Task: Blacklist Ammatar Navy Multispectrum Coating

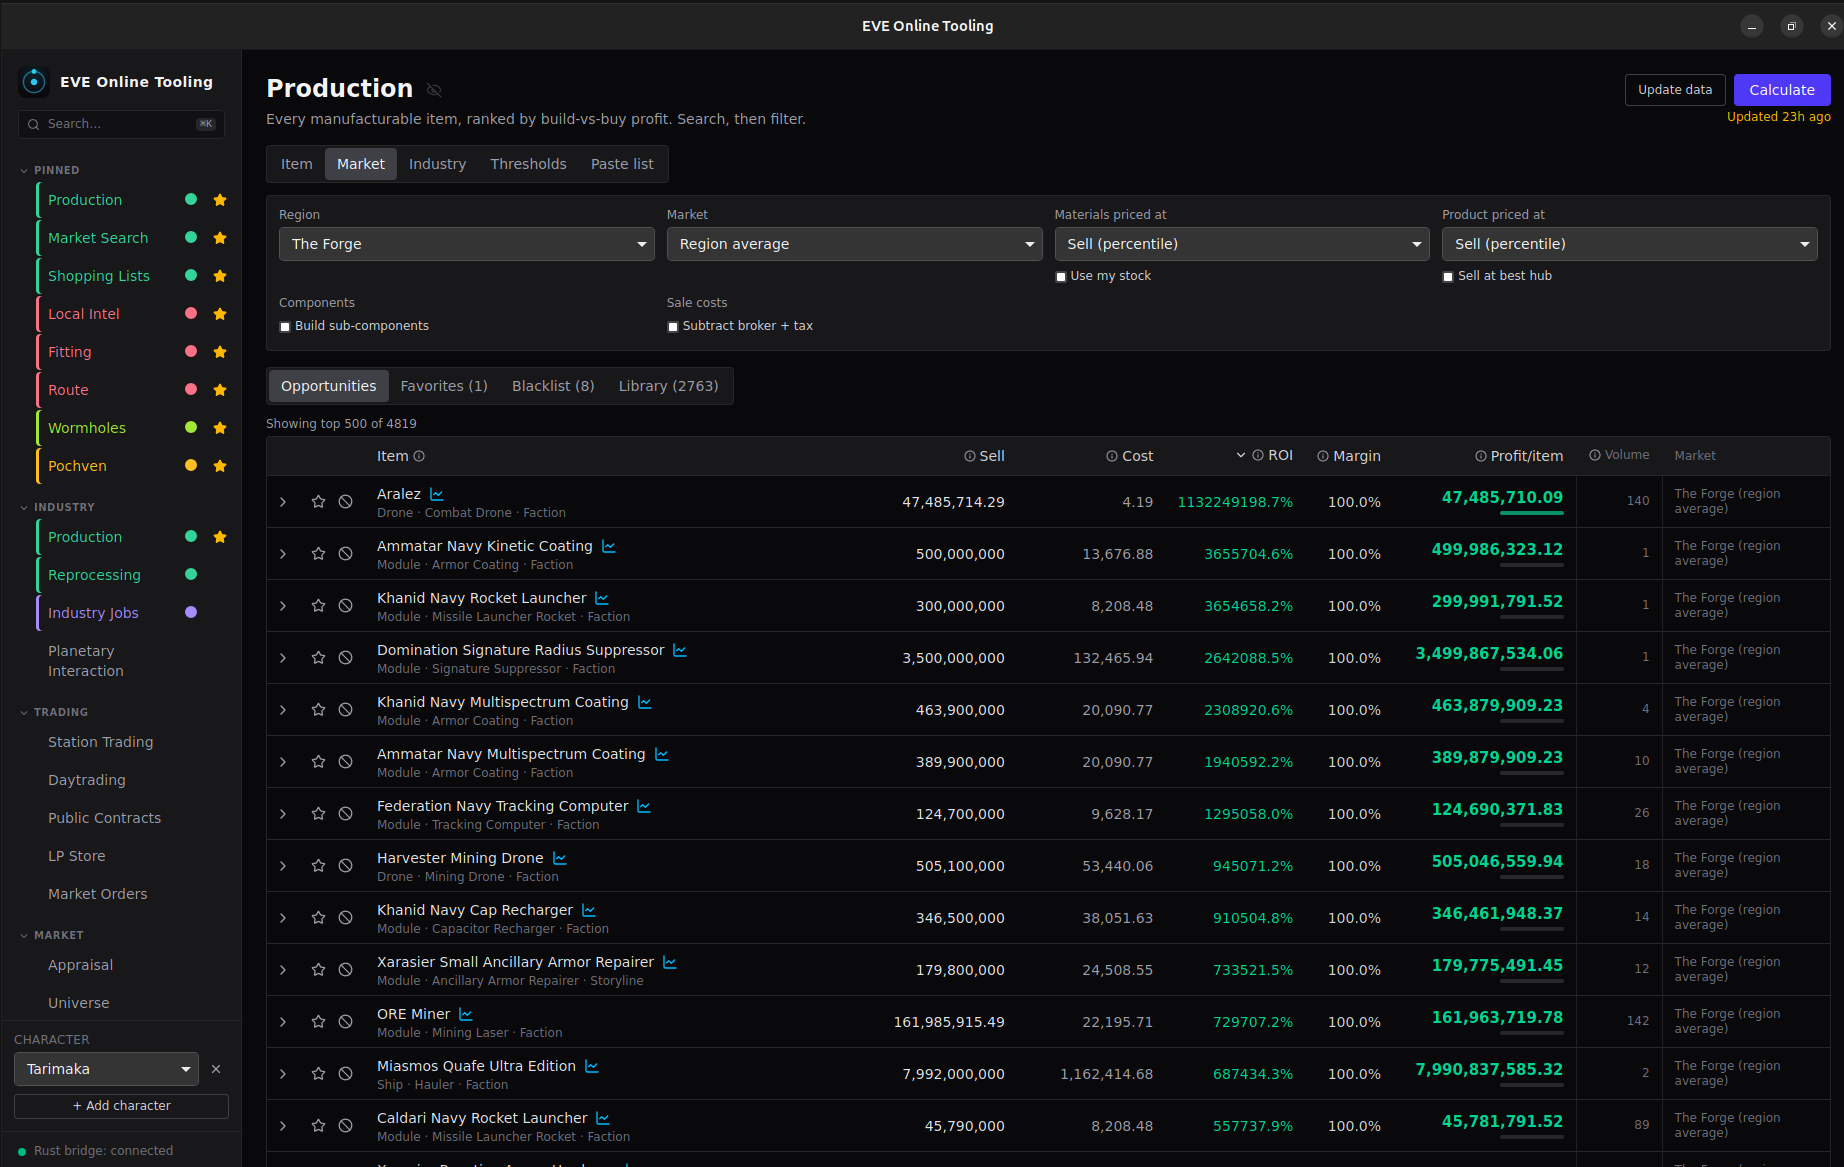Action: [x=345, y=762]
